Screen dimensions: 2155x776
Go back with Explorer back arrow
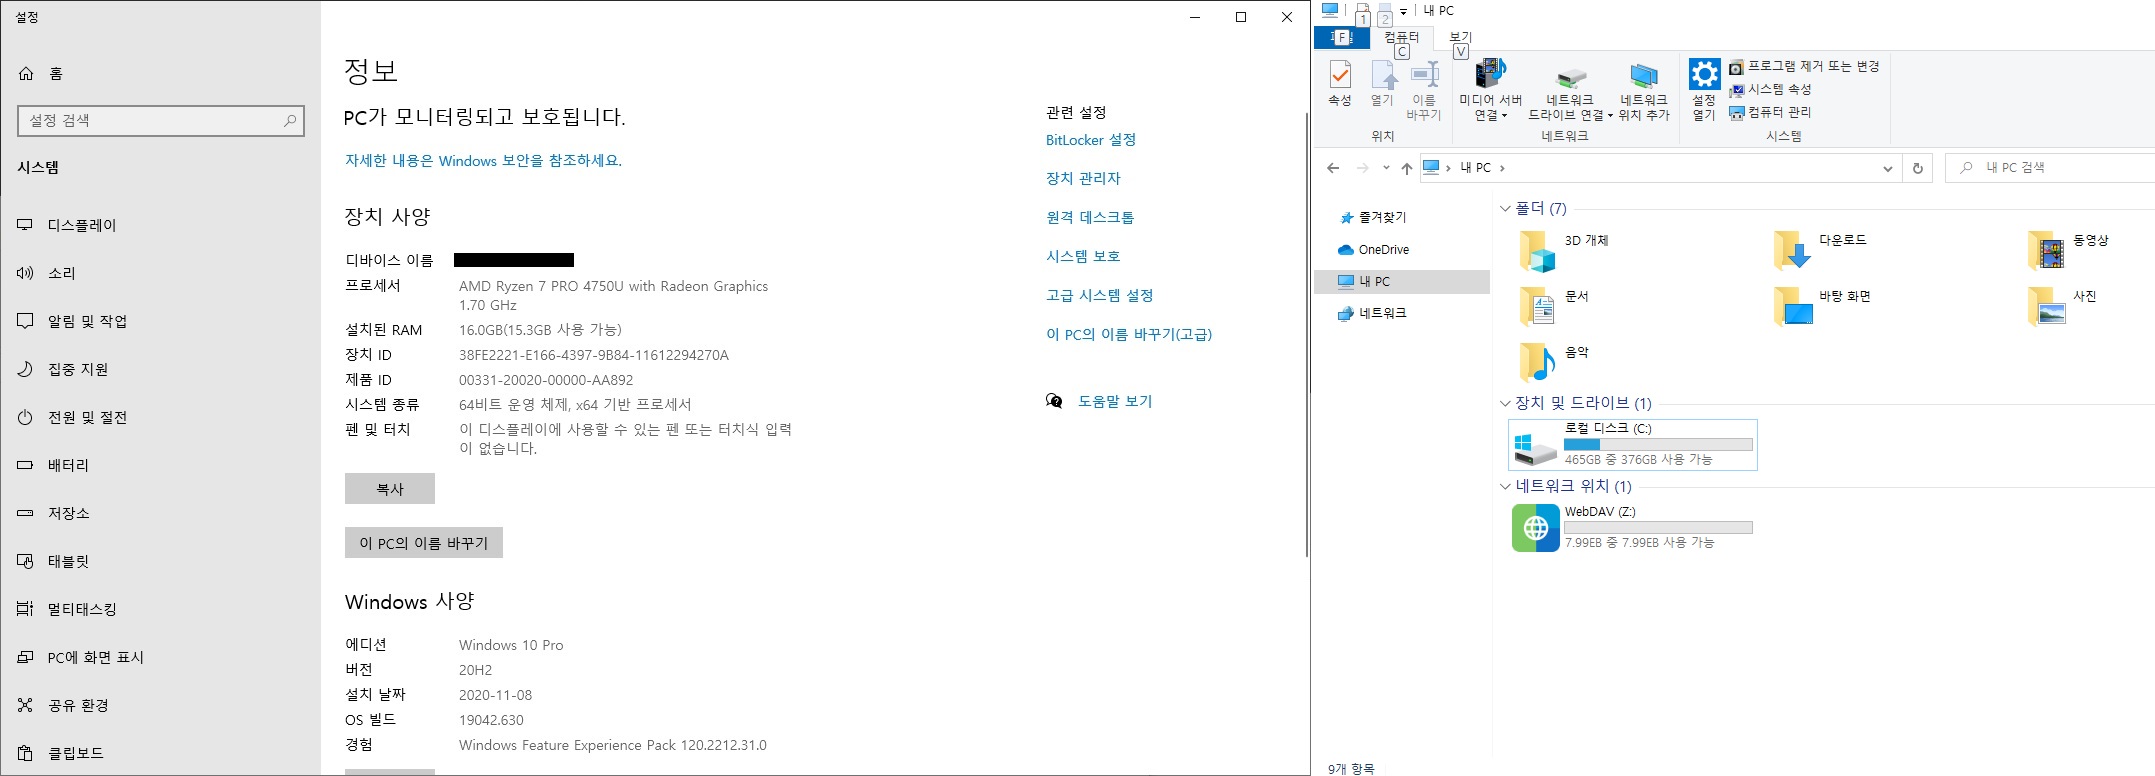[1333, 168]
